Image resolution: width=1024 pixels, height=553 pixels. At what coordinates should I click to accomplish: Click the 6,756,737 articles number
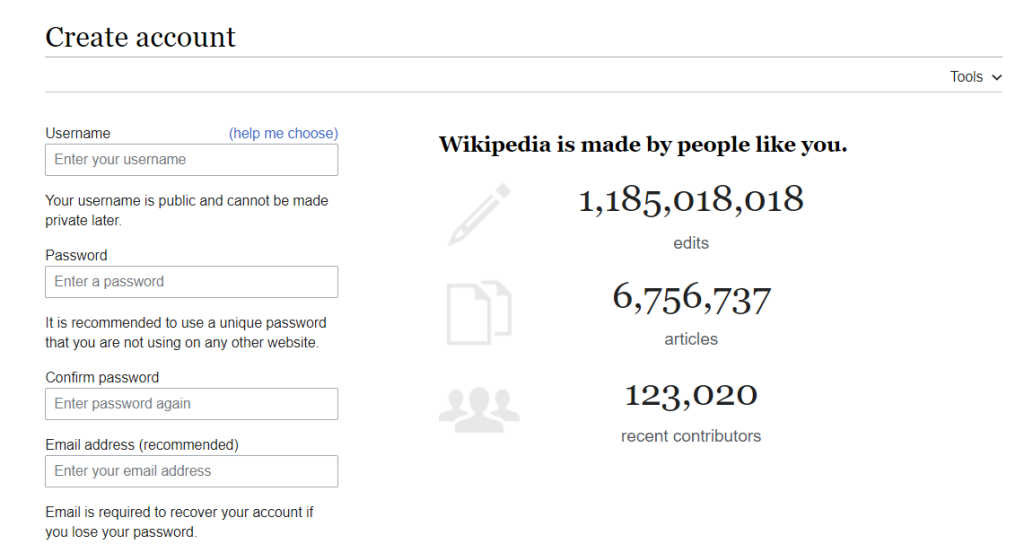coord(691,298)
